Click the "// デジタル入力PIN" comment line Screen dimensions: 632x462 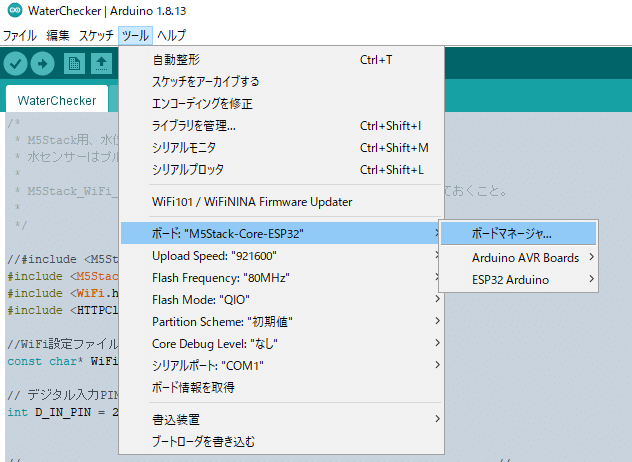pos(63,395)
